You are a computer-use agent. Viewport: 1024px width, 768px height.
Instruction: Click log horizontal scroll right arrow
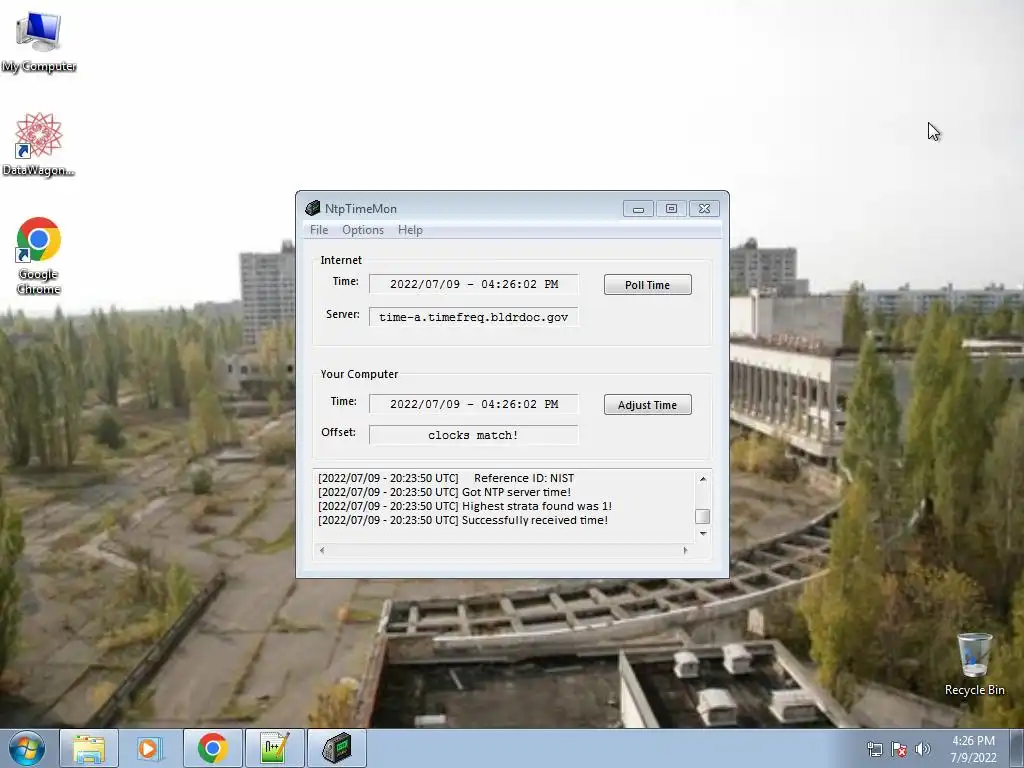tap(685, 551)
